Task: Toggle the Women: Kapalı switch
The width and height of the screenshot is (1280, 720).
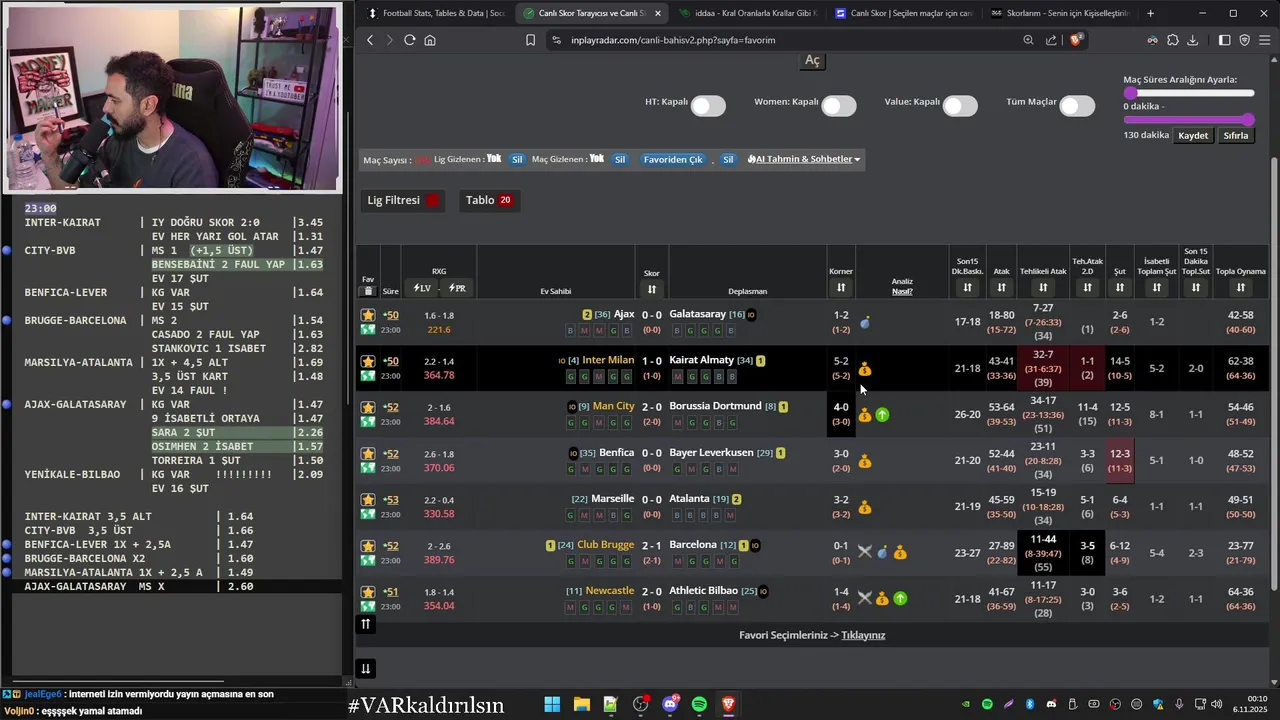Action: [x=839, y=106]
